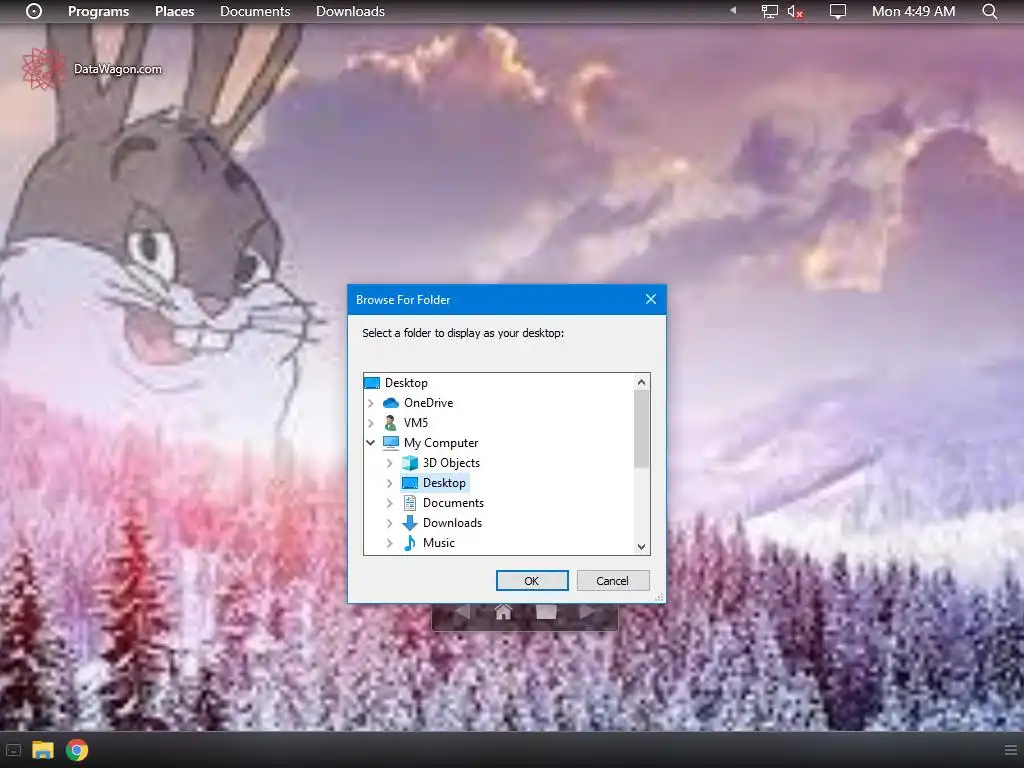Expand the Documents tree node
1024x768 pixels.
(x=389, y=503)
